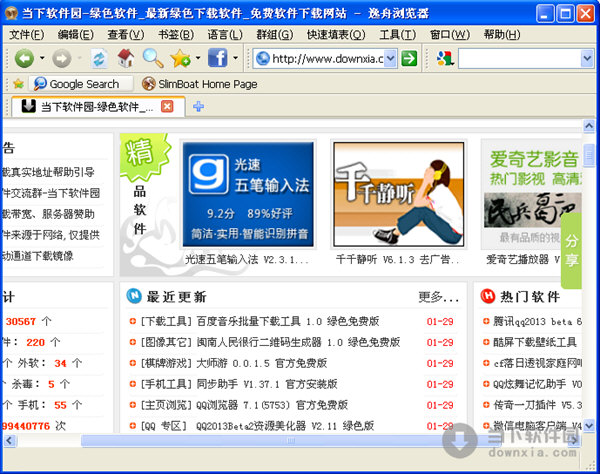The width and height of the screenshot is (600, 474).
Task: Click the horizontal scrollbar thumb
Action: (291, 440)
